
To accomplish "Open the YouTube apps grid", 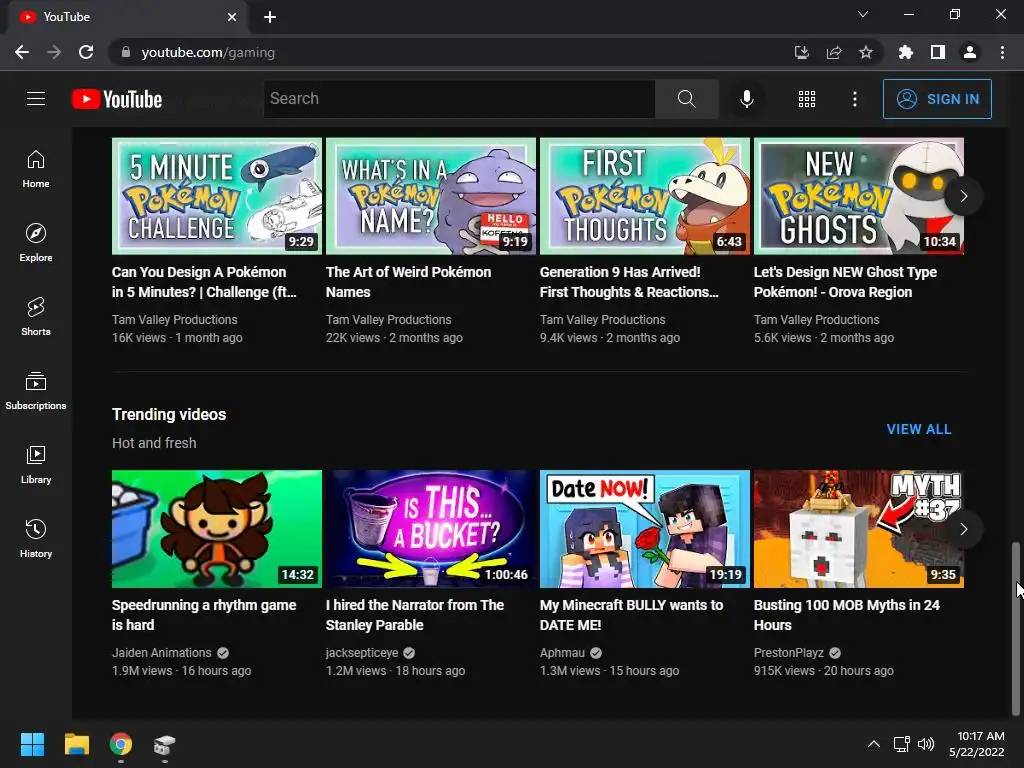I will (x=807, y=99).
